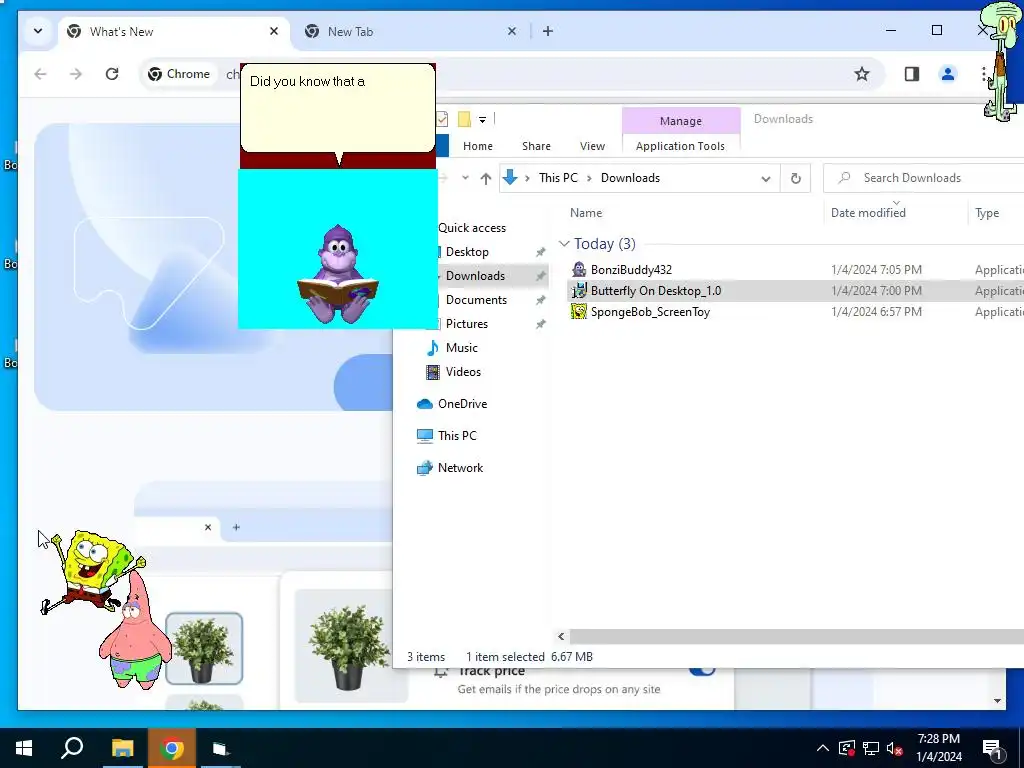The image size is (1024, 768).
Task: Click chevron after This PC in breadcrumb
Action: [588, 178]
